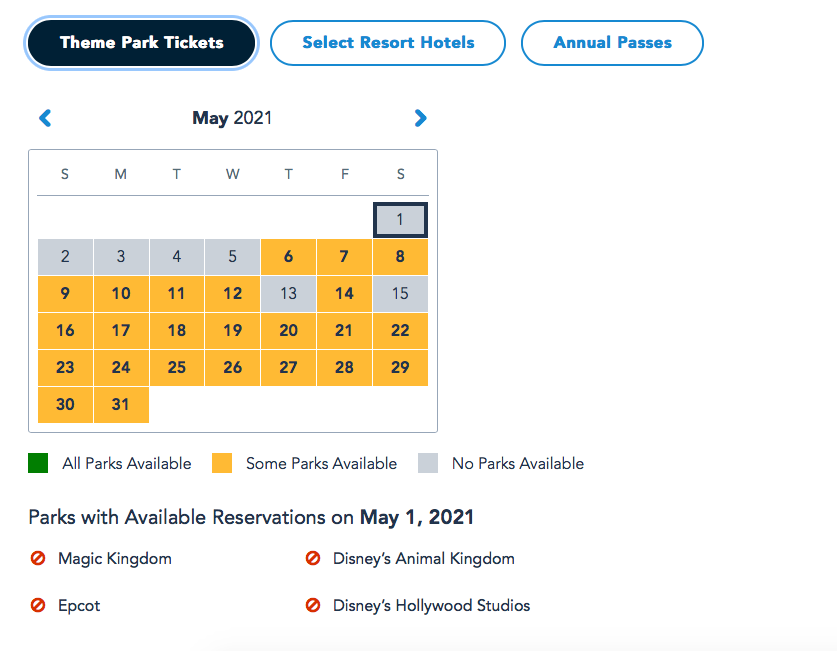837x651 pixels.
Task: Select May 13 unavailable date
Action: [288, 294]
